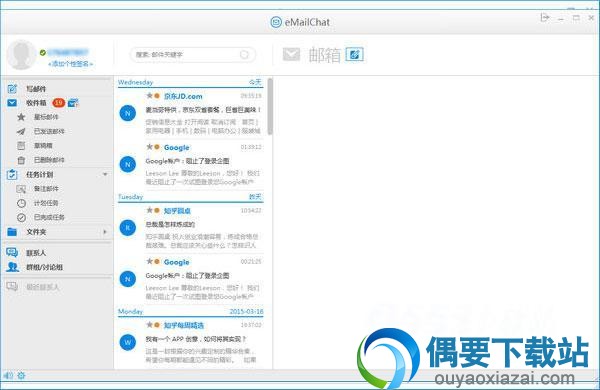Select the 收件箱 label in sidebar
Screen dimensions: 600x390
[36, 103]
